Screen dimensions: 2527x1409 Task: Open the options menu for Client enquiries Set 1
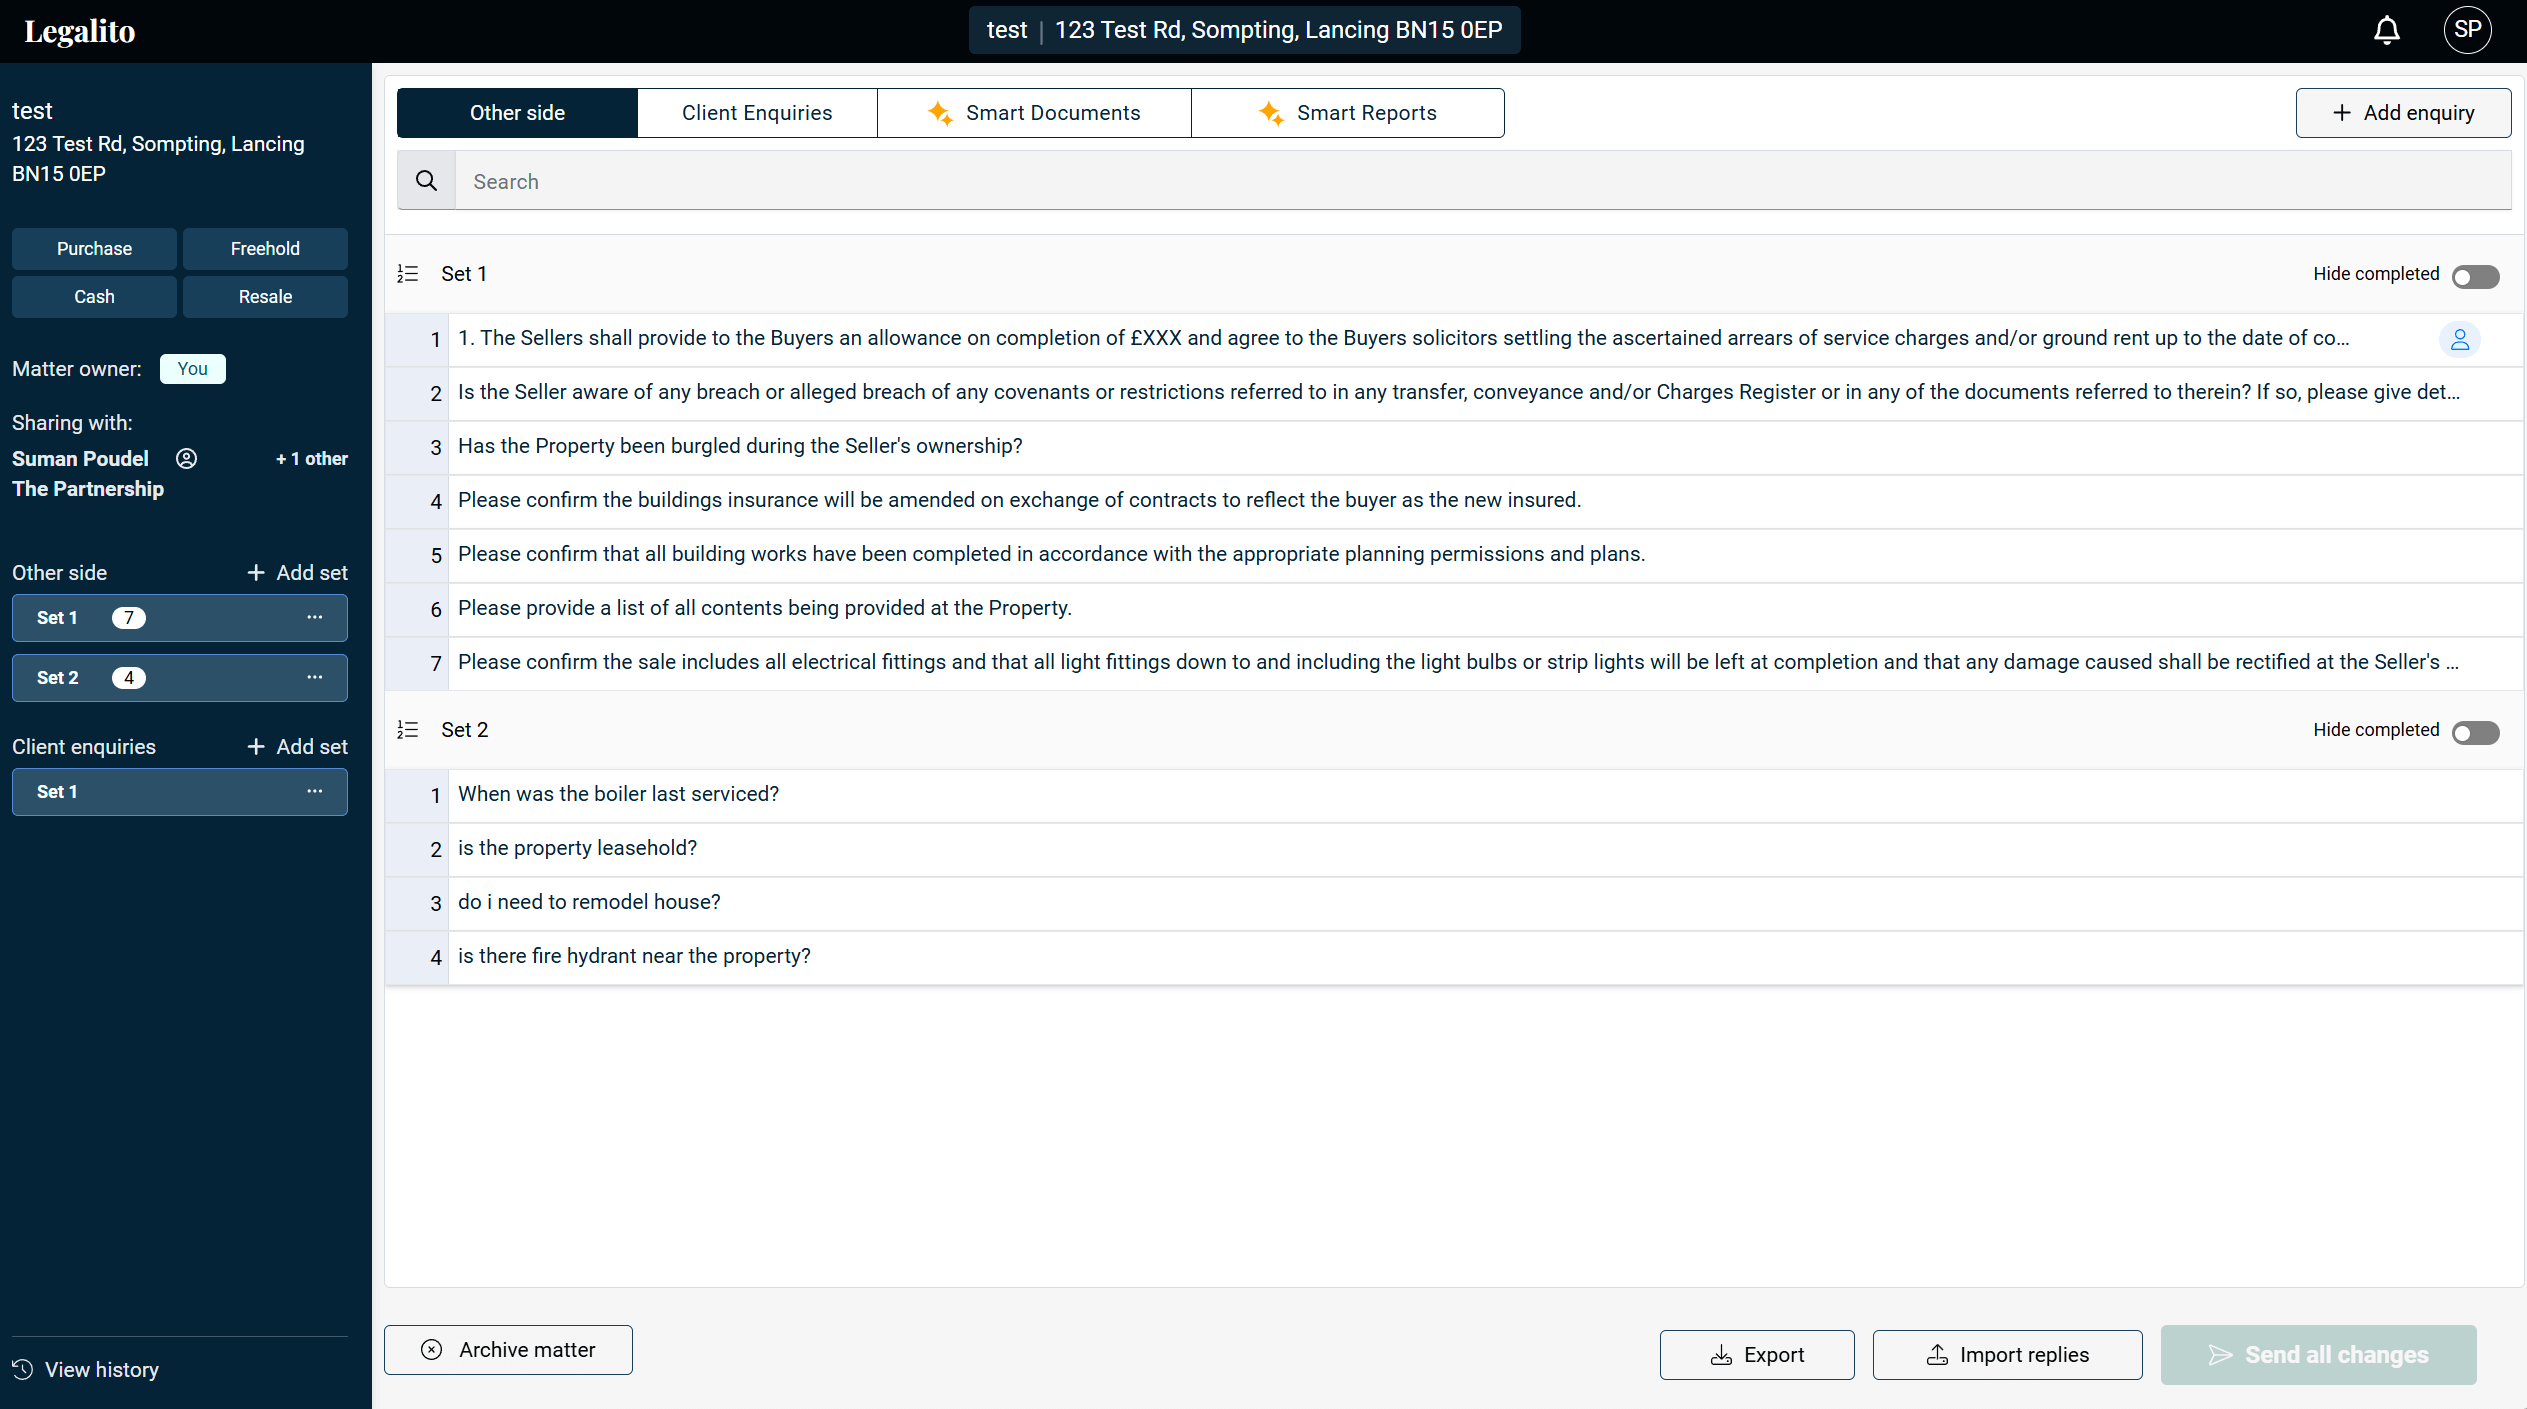(315, 792)
